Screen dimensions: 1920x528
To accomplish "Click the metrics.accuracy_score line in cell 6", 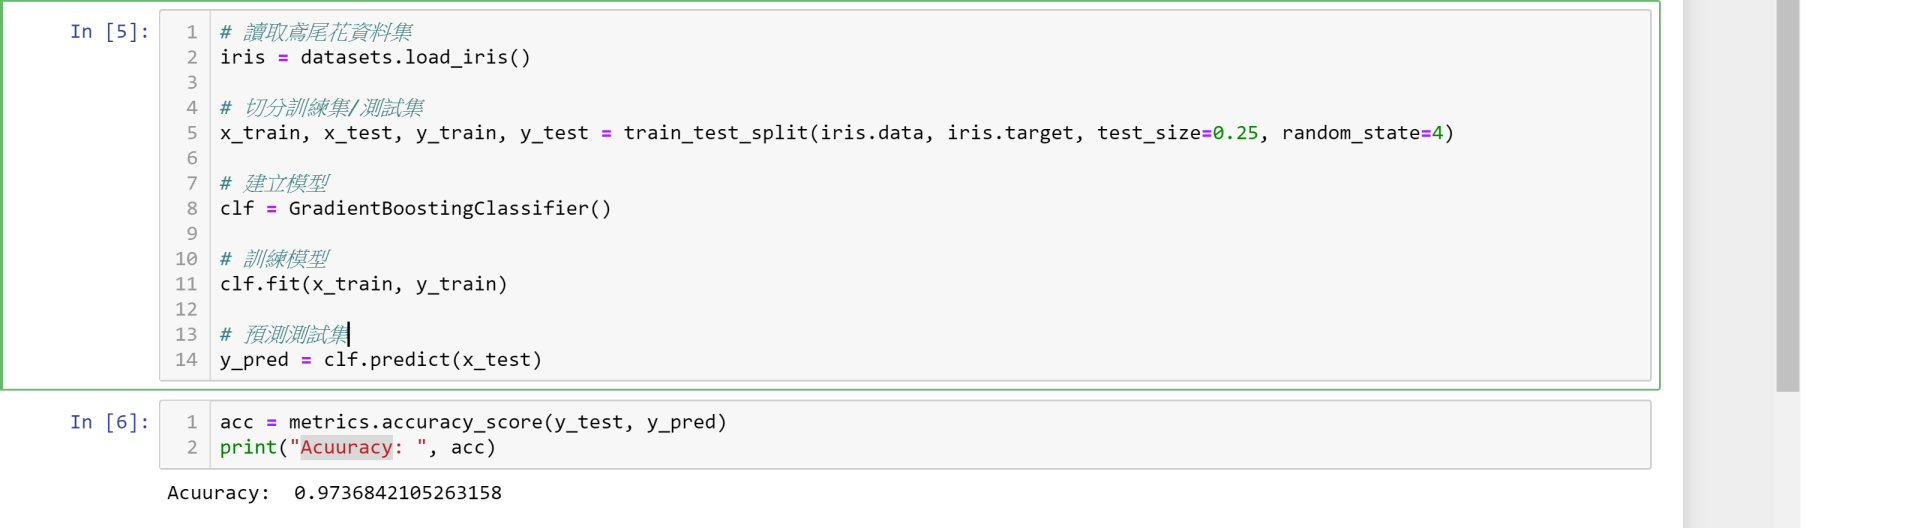I will pos(473,422).
